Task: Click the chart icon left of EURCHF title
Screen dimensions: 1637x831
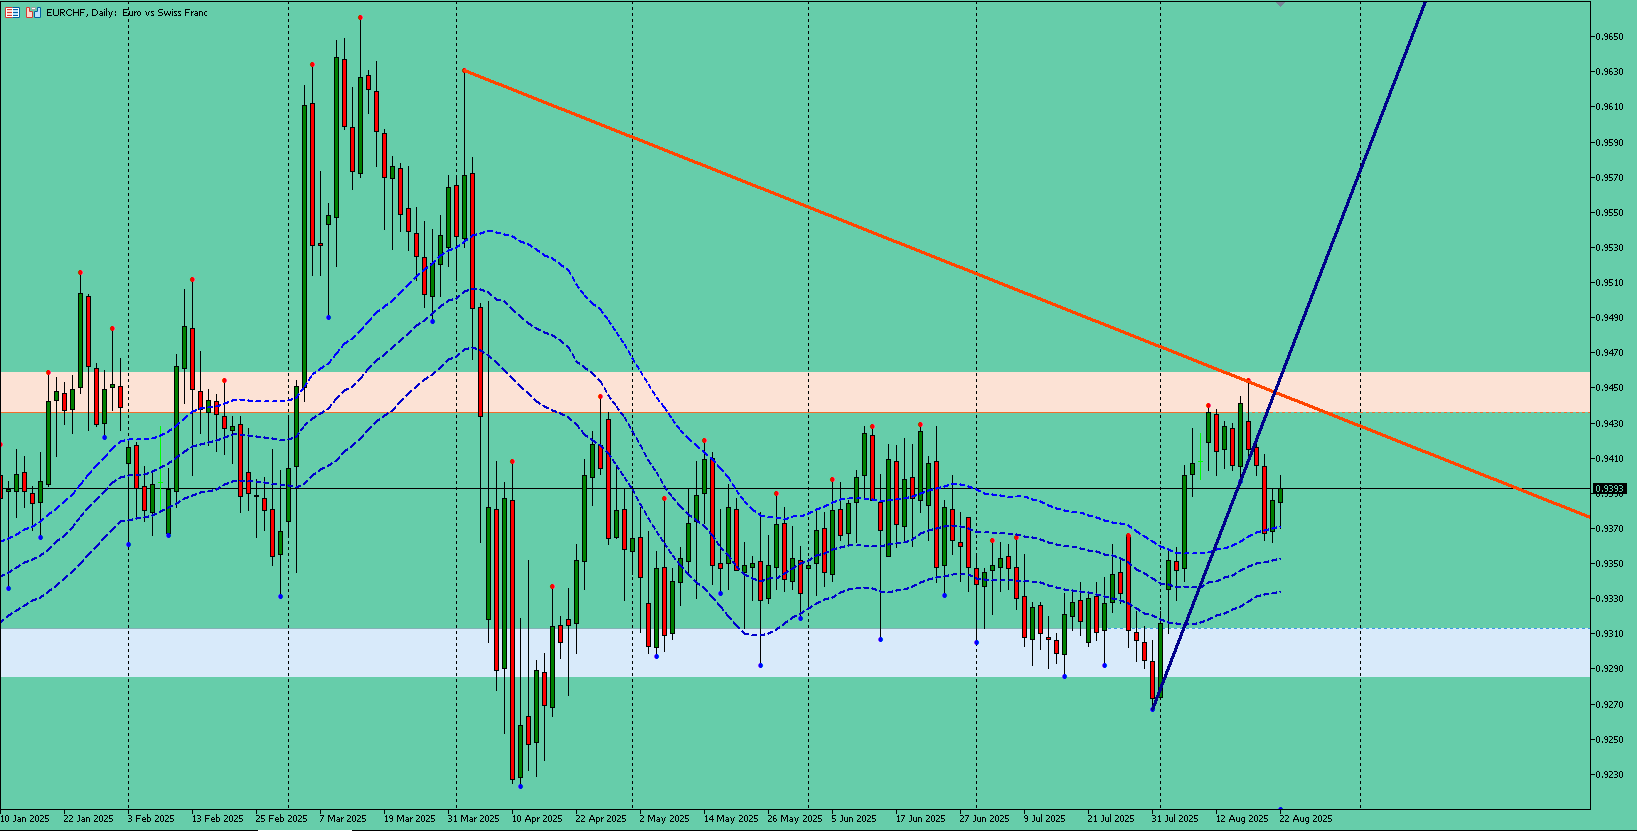Action: click(34, 13)
